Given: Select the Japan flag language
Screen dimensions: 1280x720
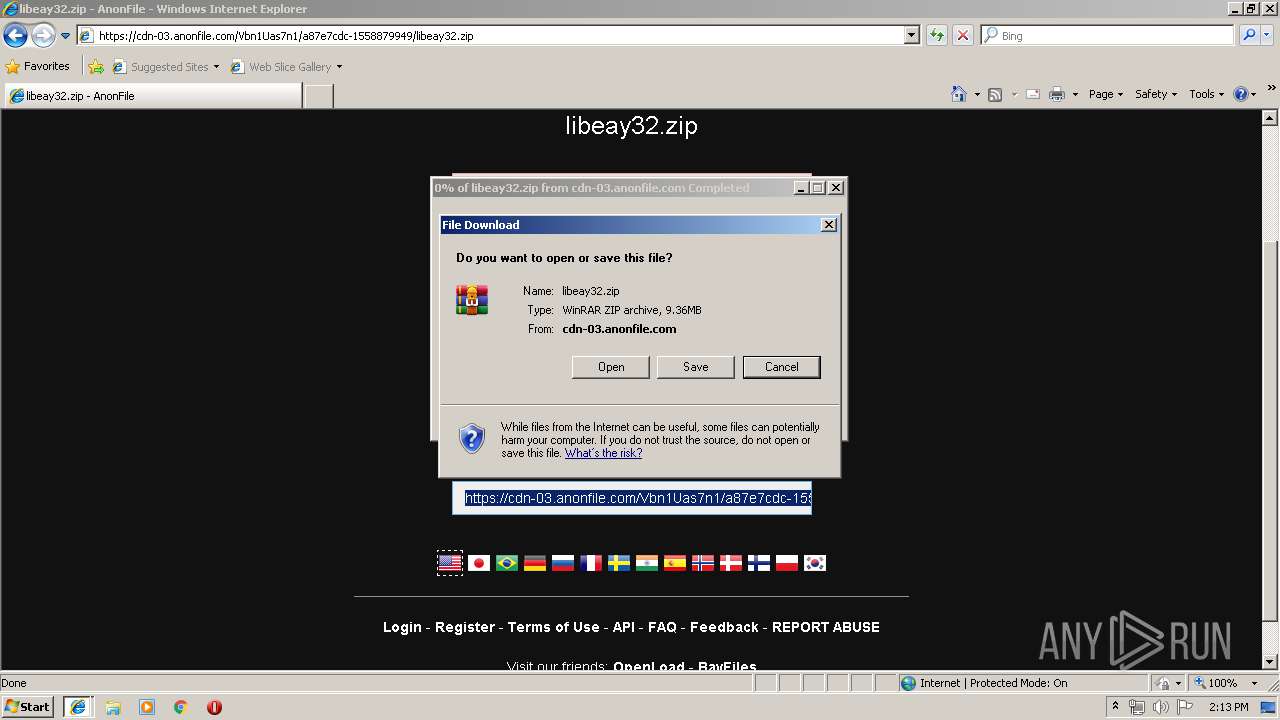Looking at the screenshot, I should 479,563.
